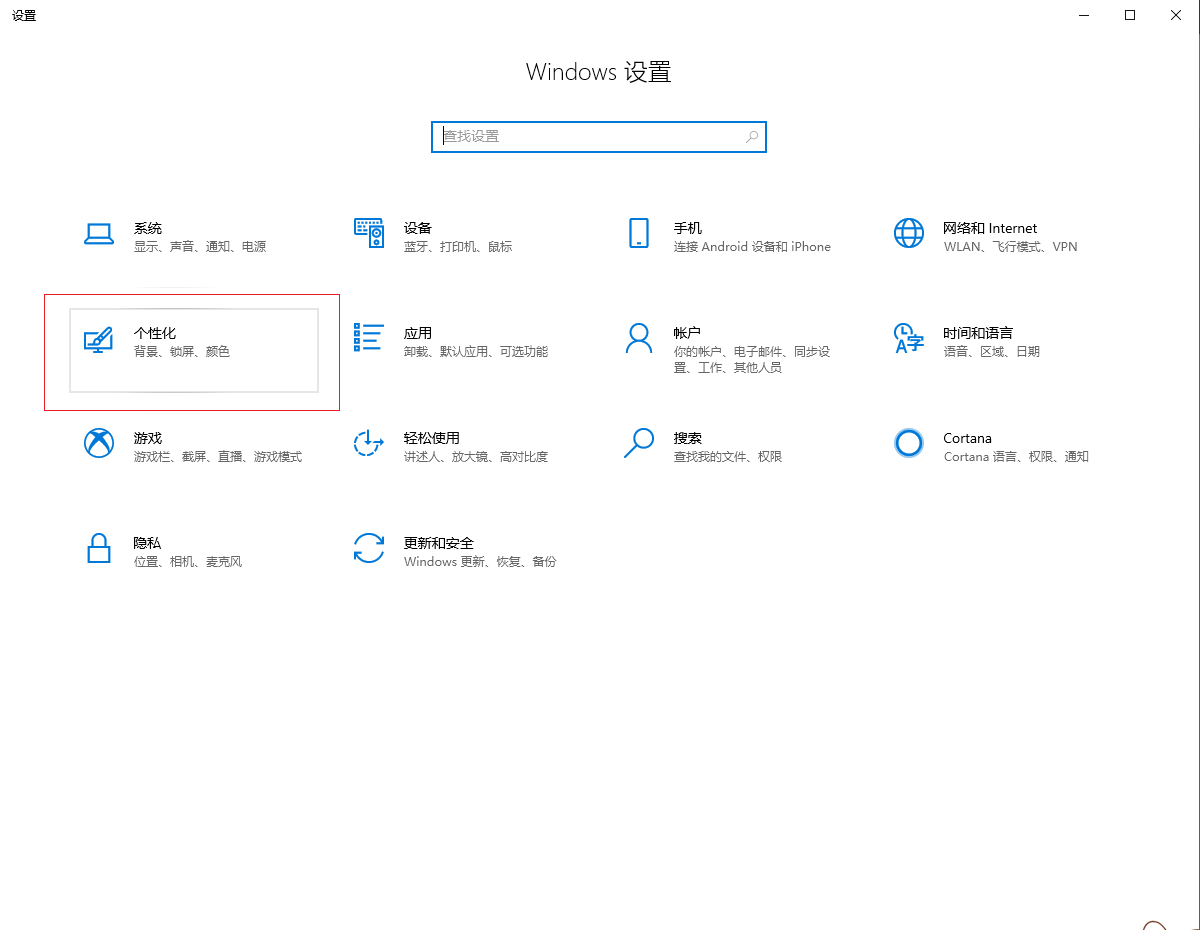Focus the 查找设置 search field
Viewport: 1200px width, 930px height.
click(x=590, y=137)
